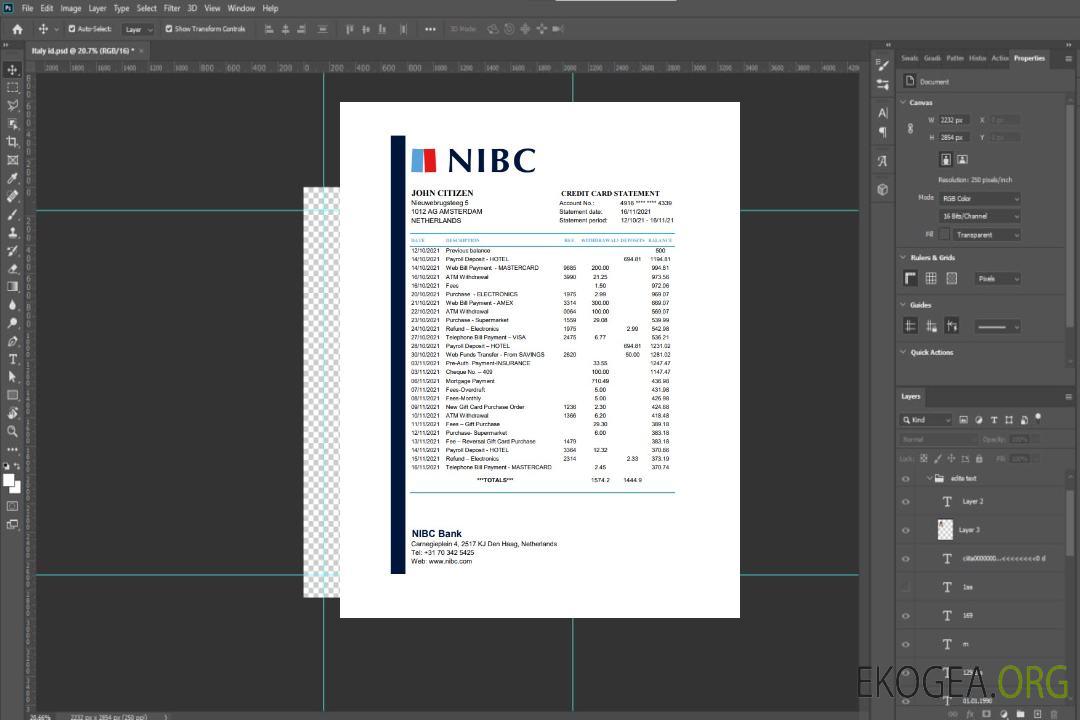
Task: Show the rulers icon under Rulers & Grids
Action: click(911, 278)
